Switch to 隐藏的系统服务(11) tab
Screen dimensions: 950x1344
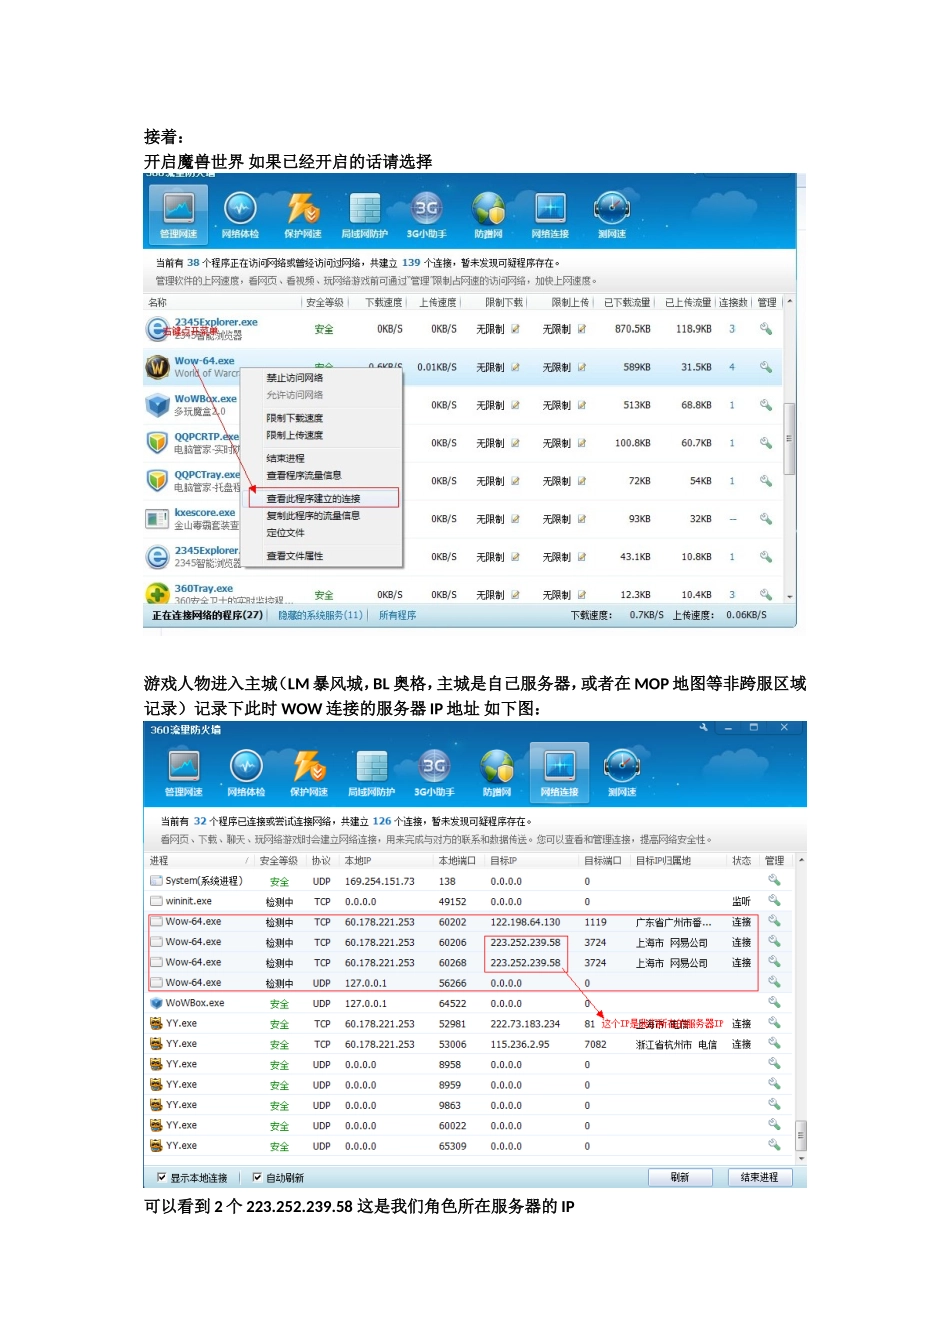[x=320, y=615]
